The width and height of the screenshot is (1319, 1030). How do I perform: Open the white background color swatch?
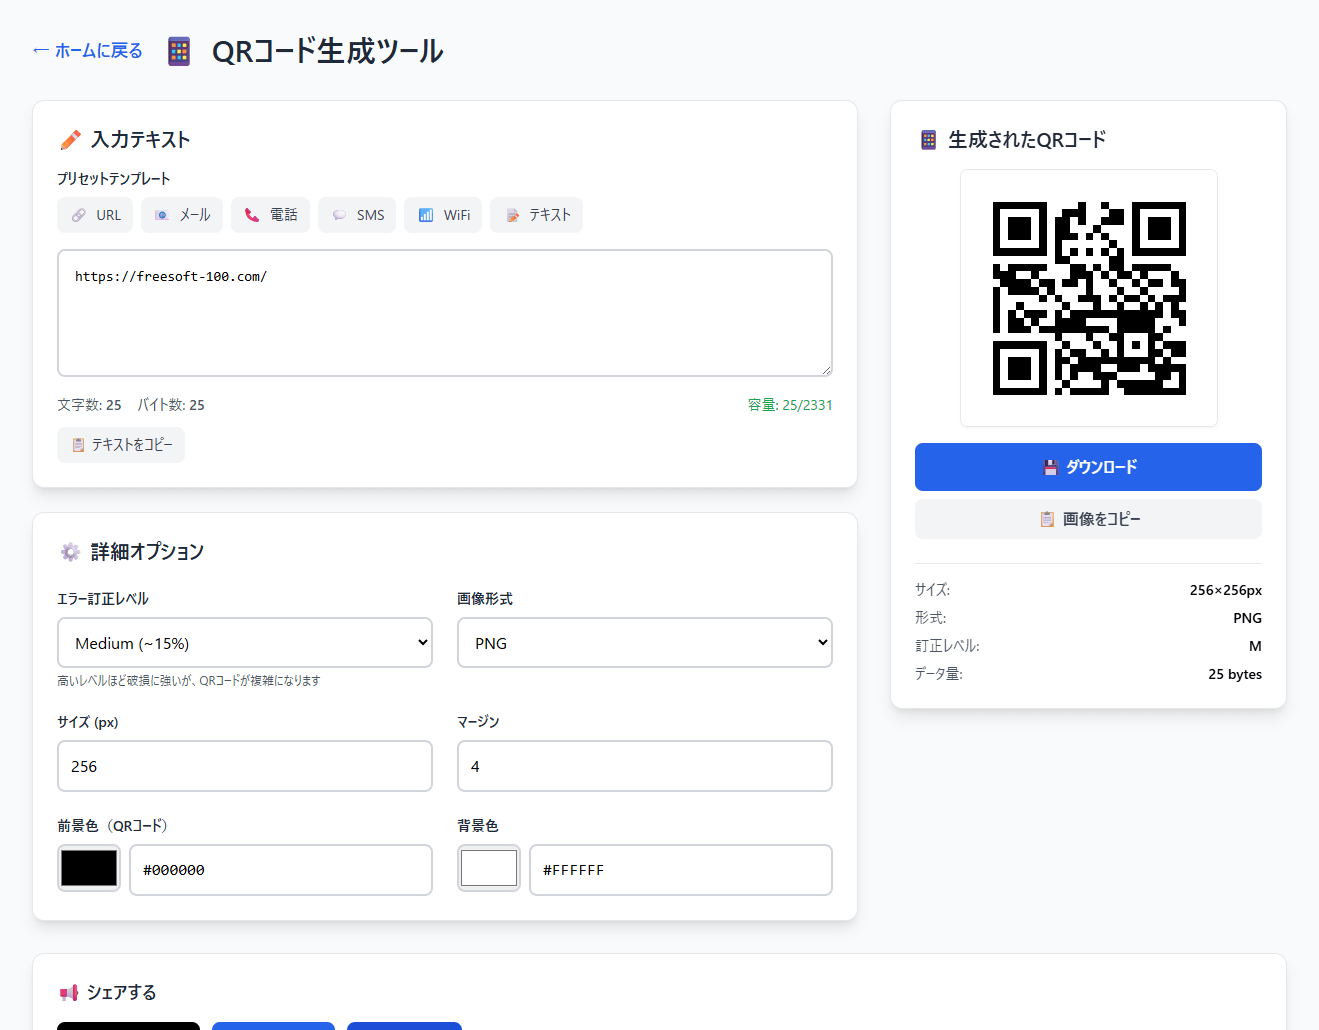[x=489, y=868]
